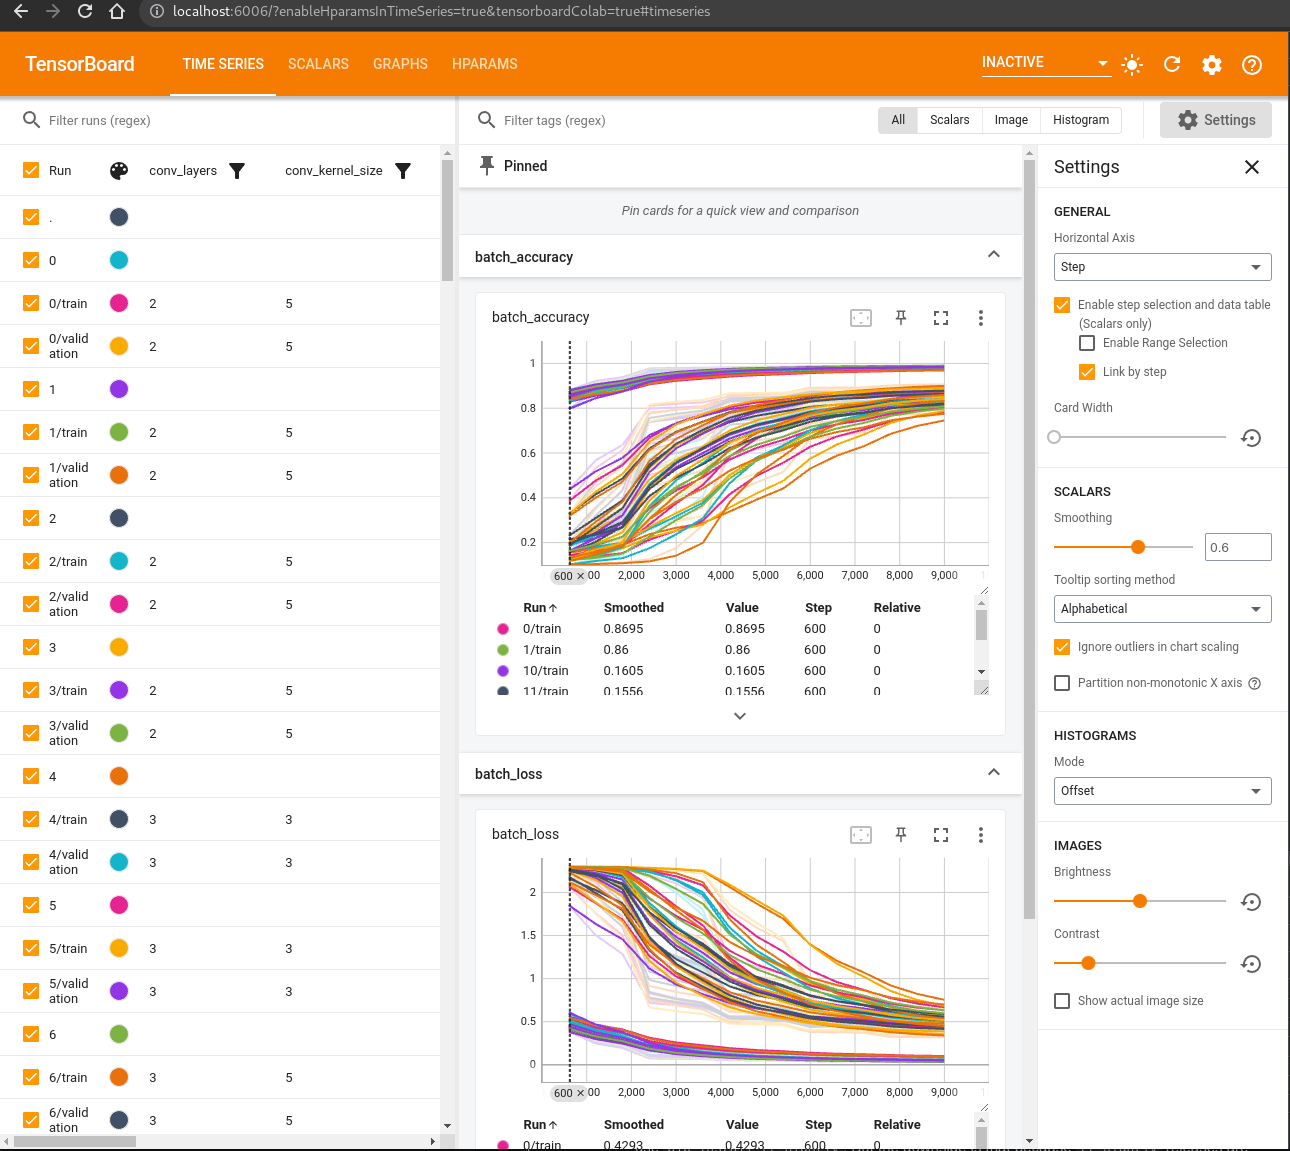Reload the browser page

(85, 12)
